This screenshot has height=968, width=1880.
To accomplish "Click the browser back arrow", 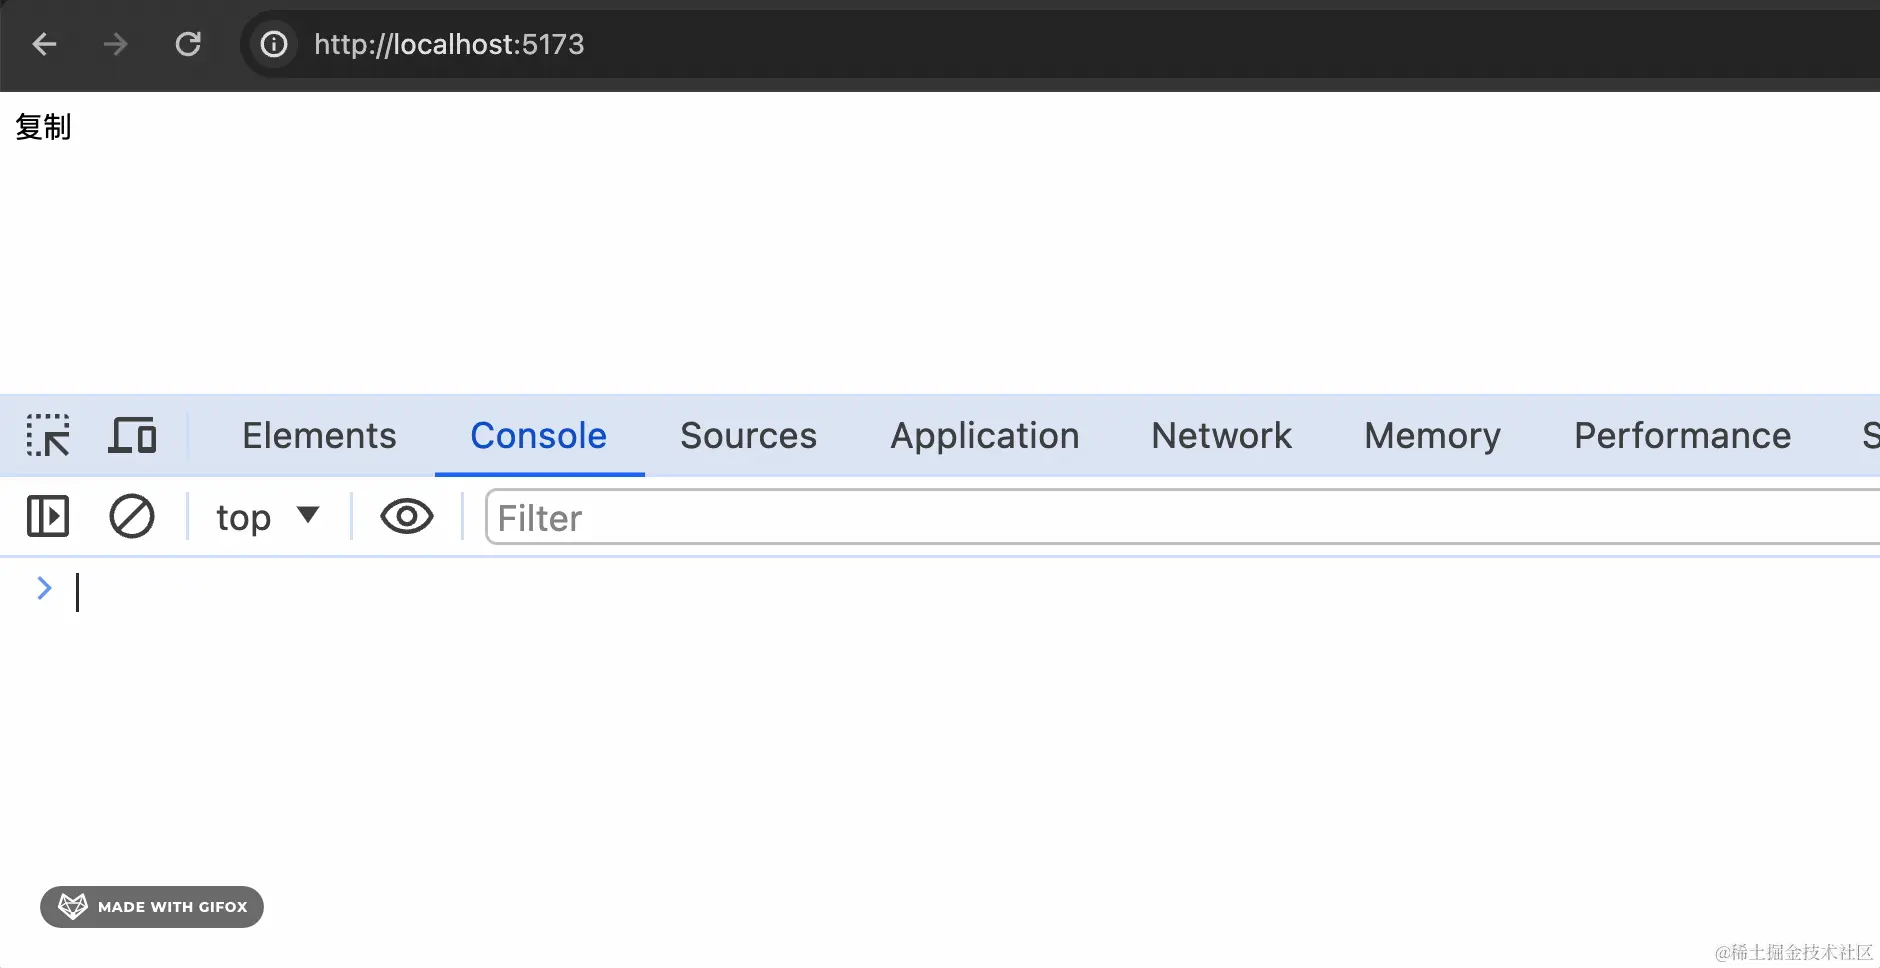I will (x=44, y=44).
